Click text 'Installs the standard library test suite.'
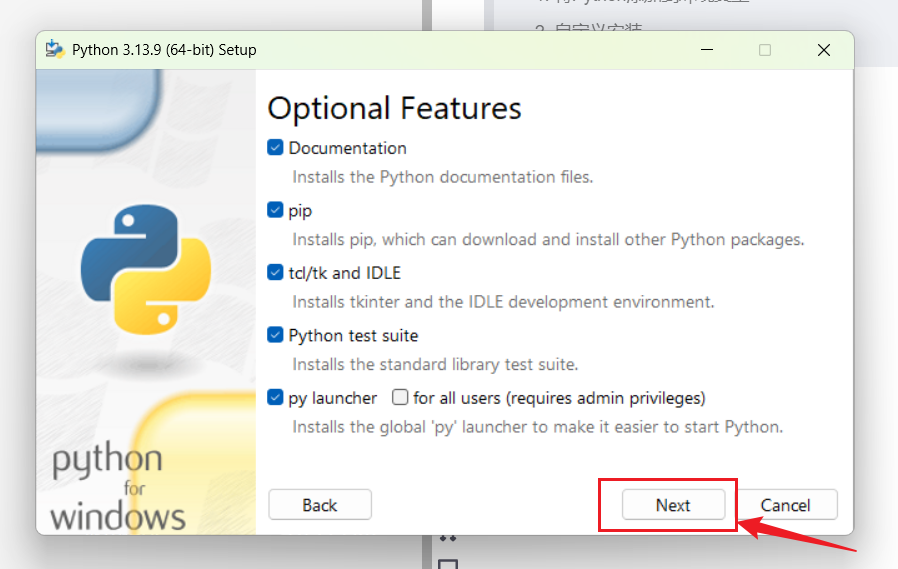Screen dimensions: 898x569 435,364
